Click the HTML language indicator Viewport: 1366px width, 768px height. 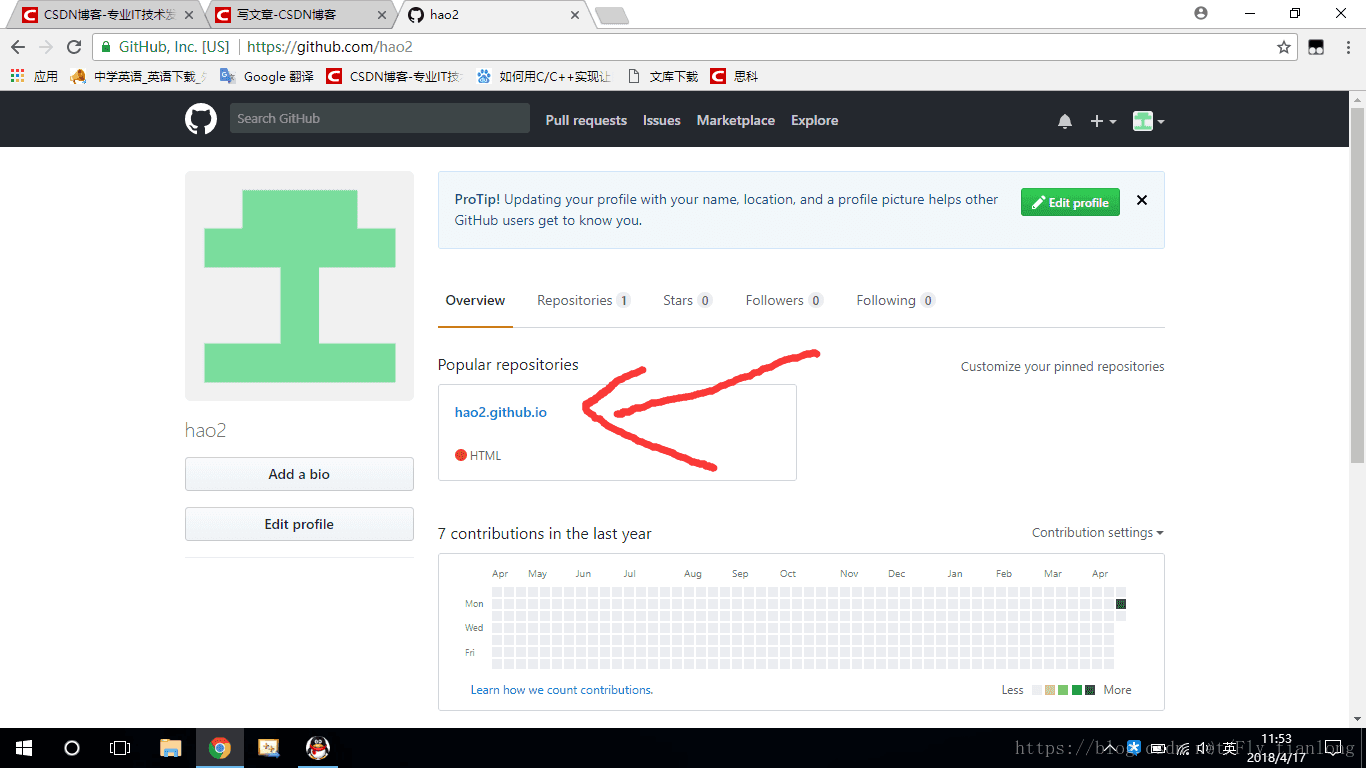pyautogui.click(x=478, y=456)
